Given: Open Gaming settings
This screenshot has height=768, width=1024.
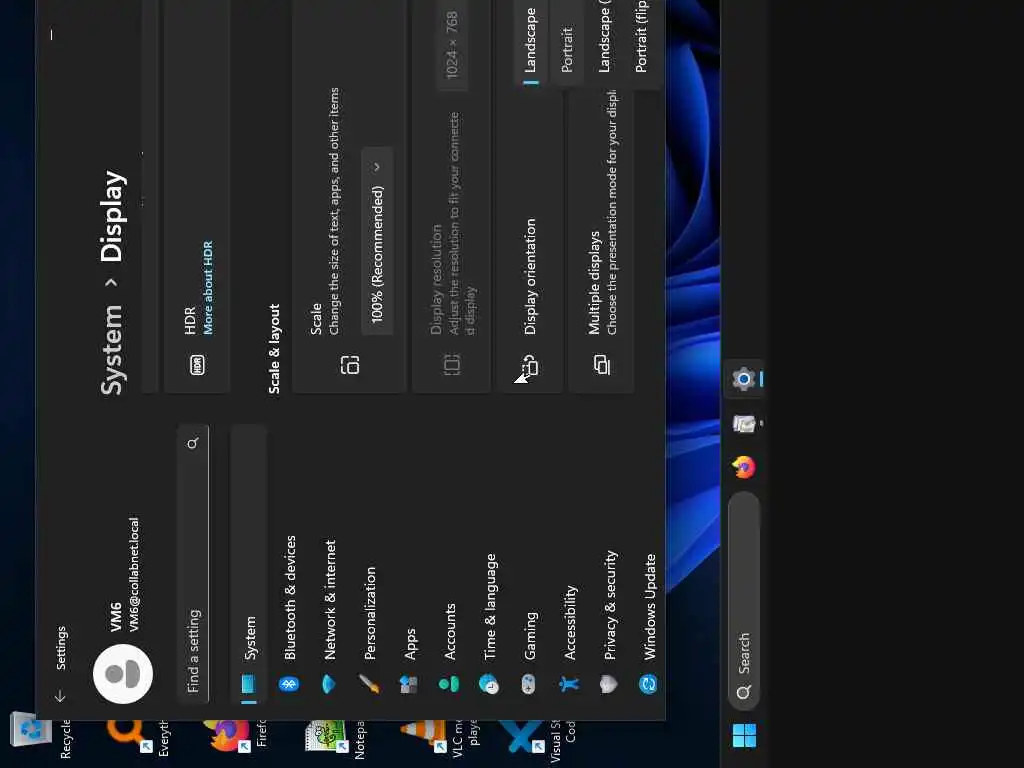Looking at the screenshot, I should (x=529, y=565).
